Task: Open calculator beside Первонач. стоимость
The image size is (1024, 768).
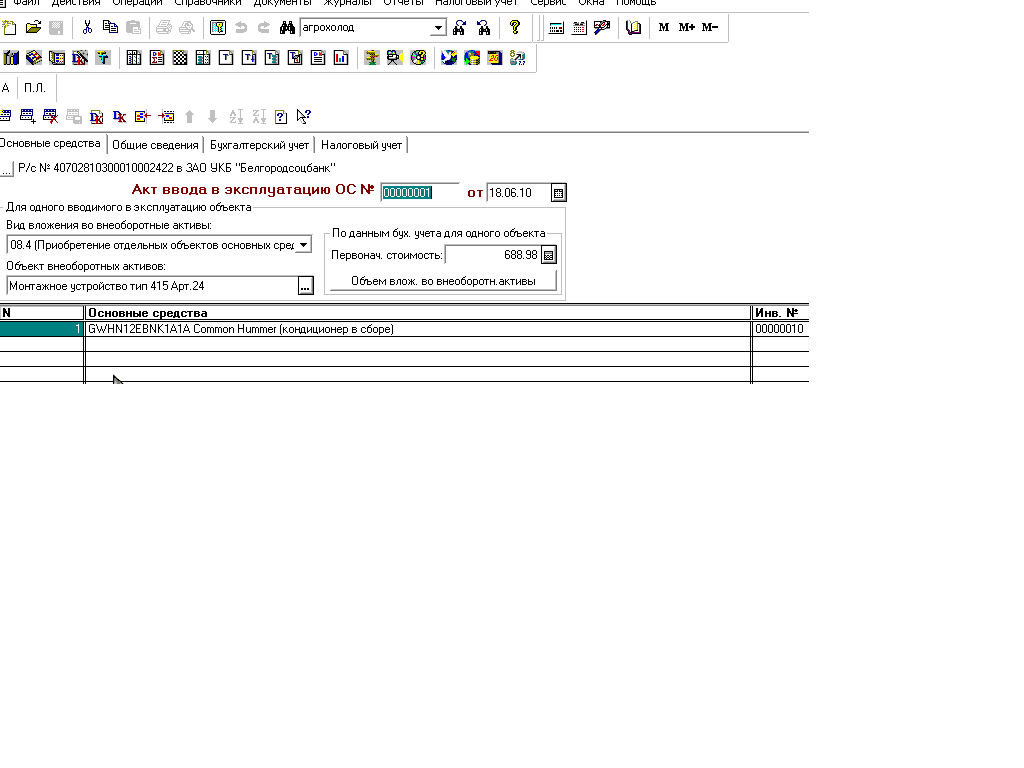Action: point(549,255)
